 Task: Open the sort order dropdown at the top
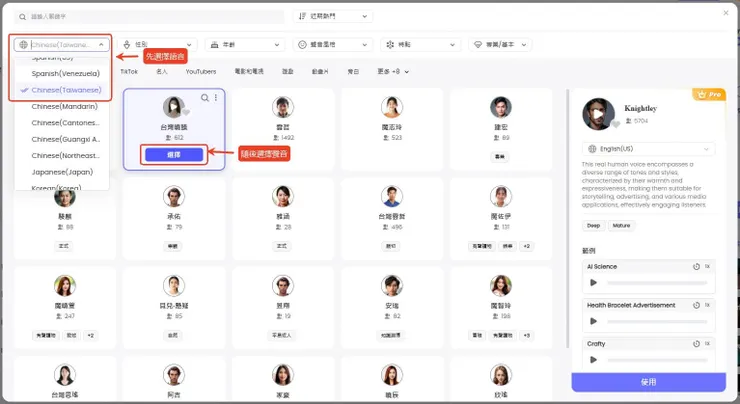click(333, 16)
